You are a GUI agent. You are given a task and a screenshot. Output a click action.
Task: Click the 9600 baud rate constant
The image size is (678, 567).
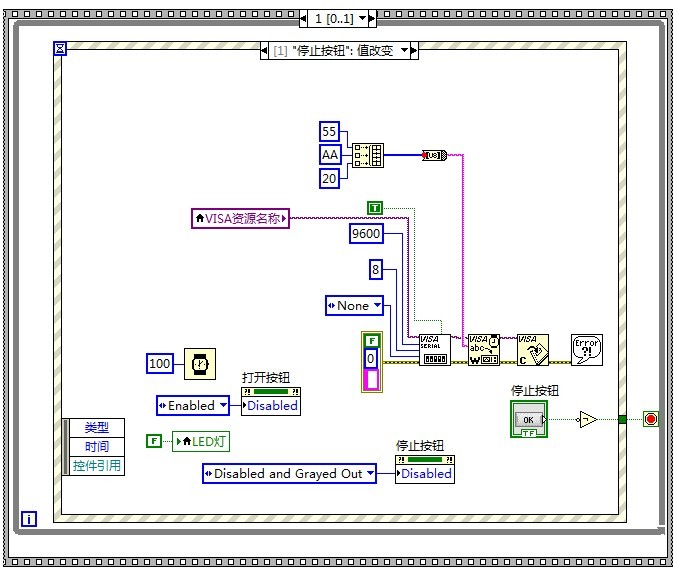click(x=365, y=233)
